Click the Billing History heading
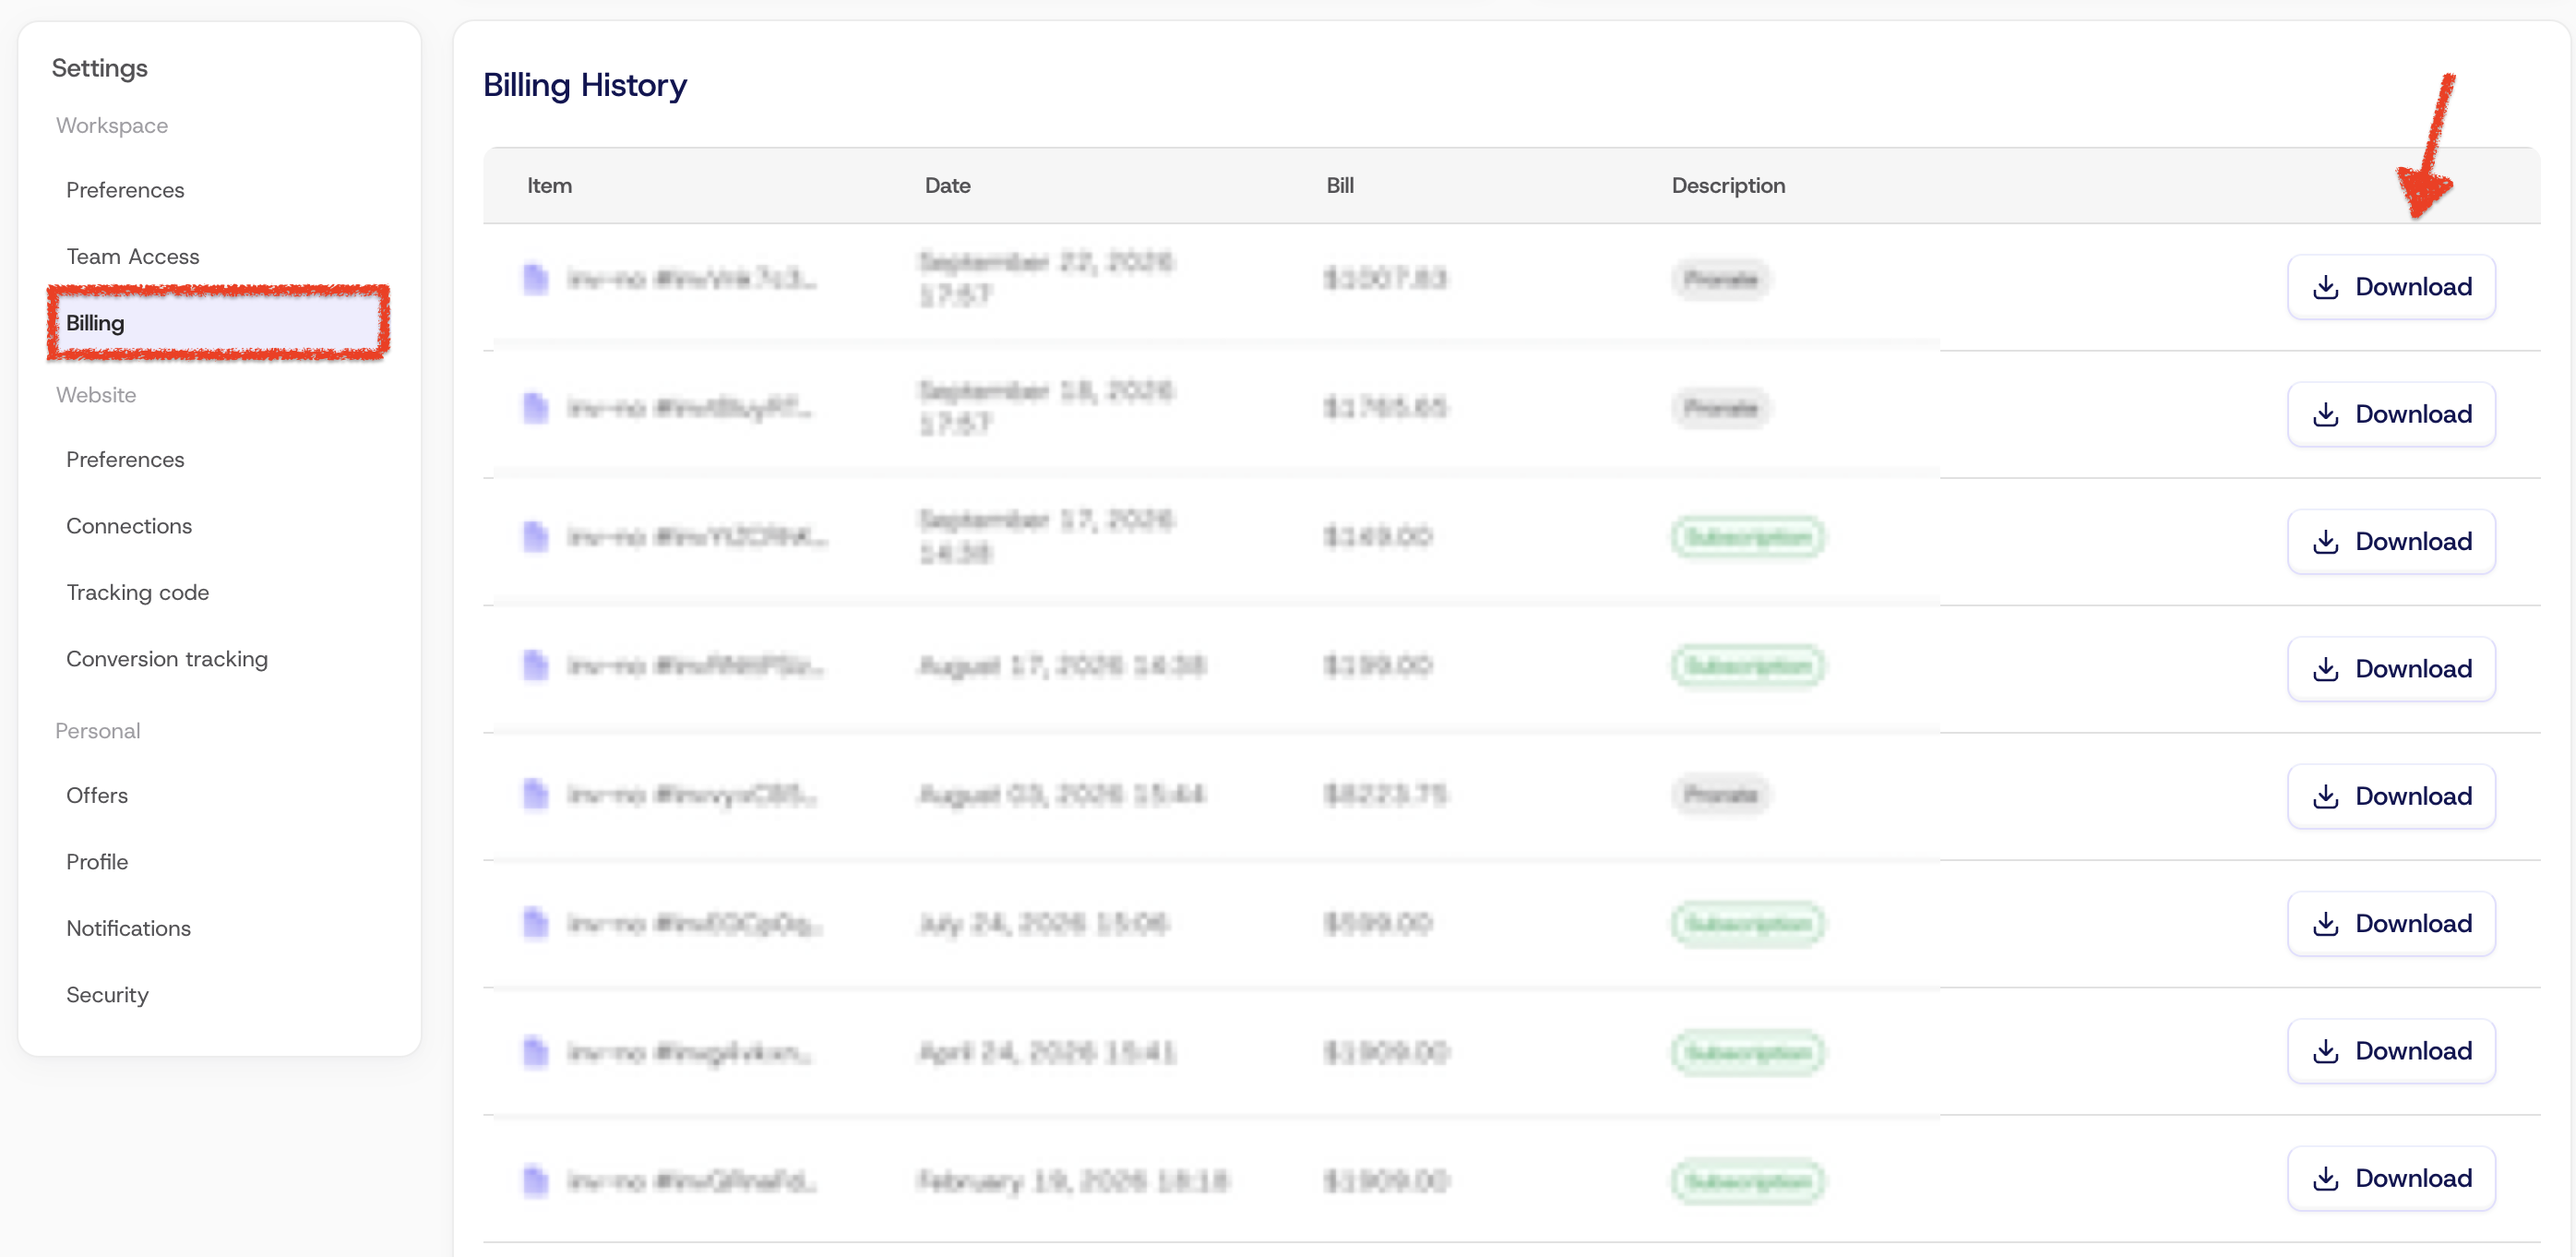2576x1257 pixels. [x=585, y=86]
